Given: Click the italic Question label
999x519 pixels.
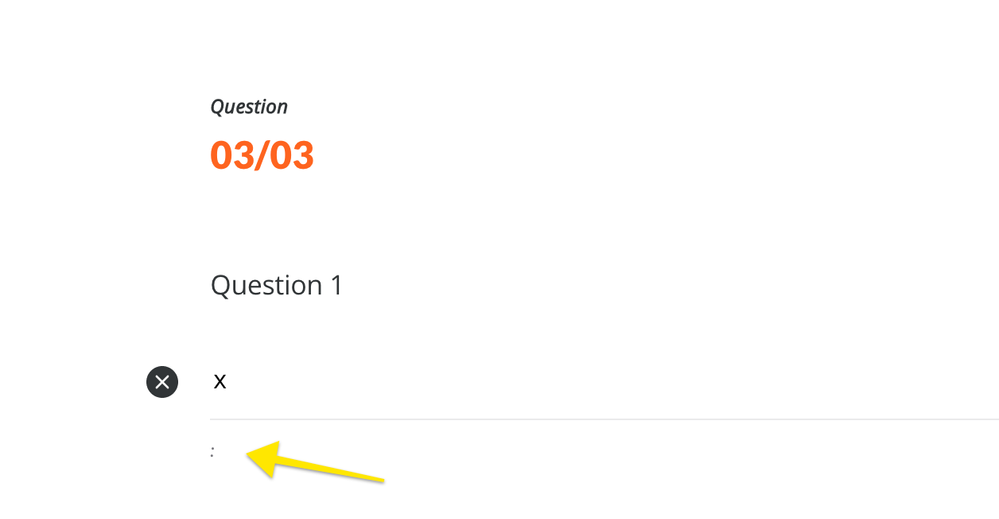Looking at the screenshot, I should pyautogui.click(x=249, y=107).
